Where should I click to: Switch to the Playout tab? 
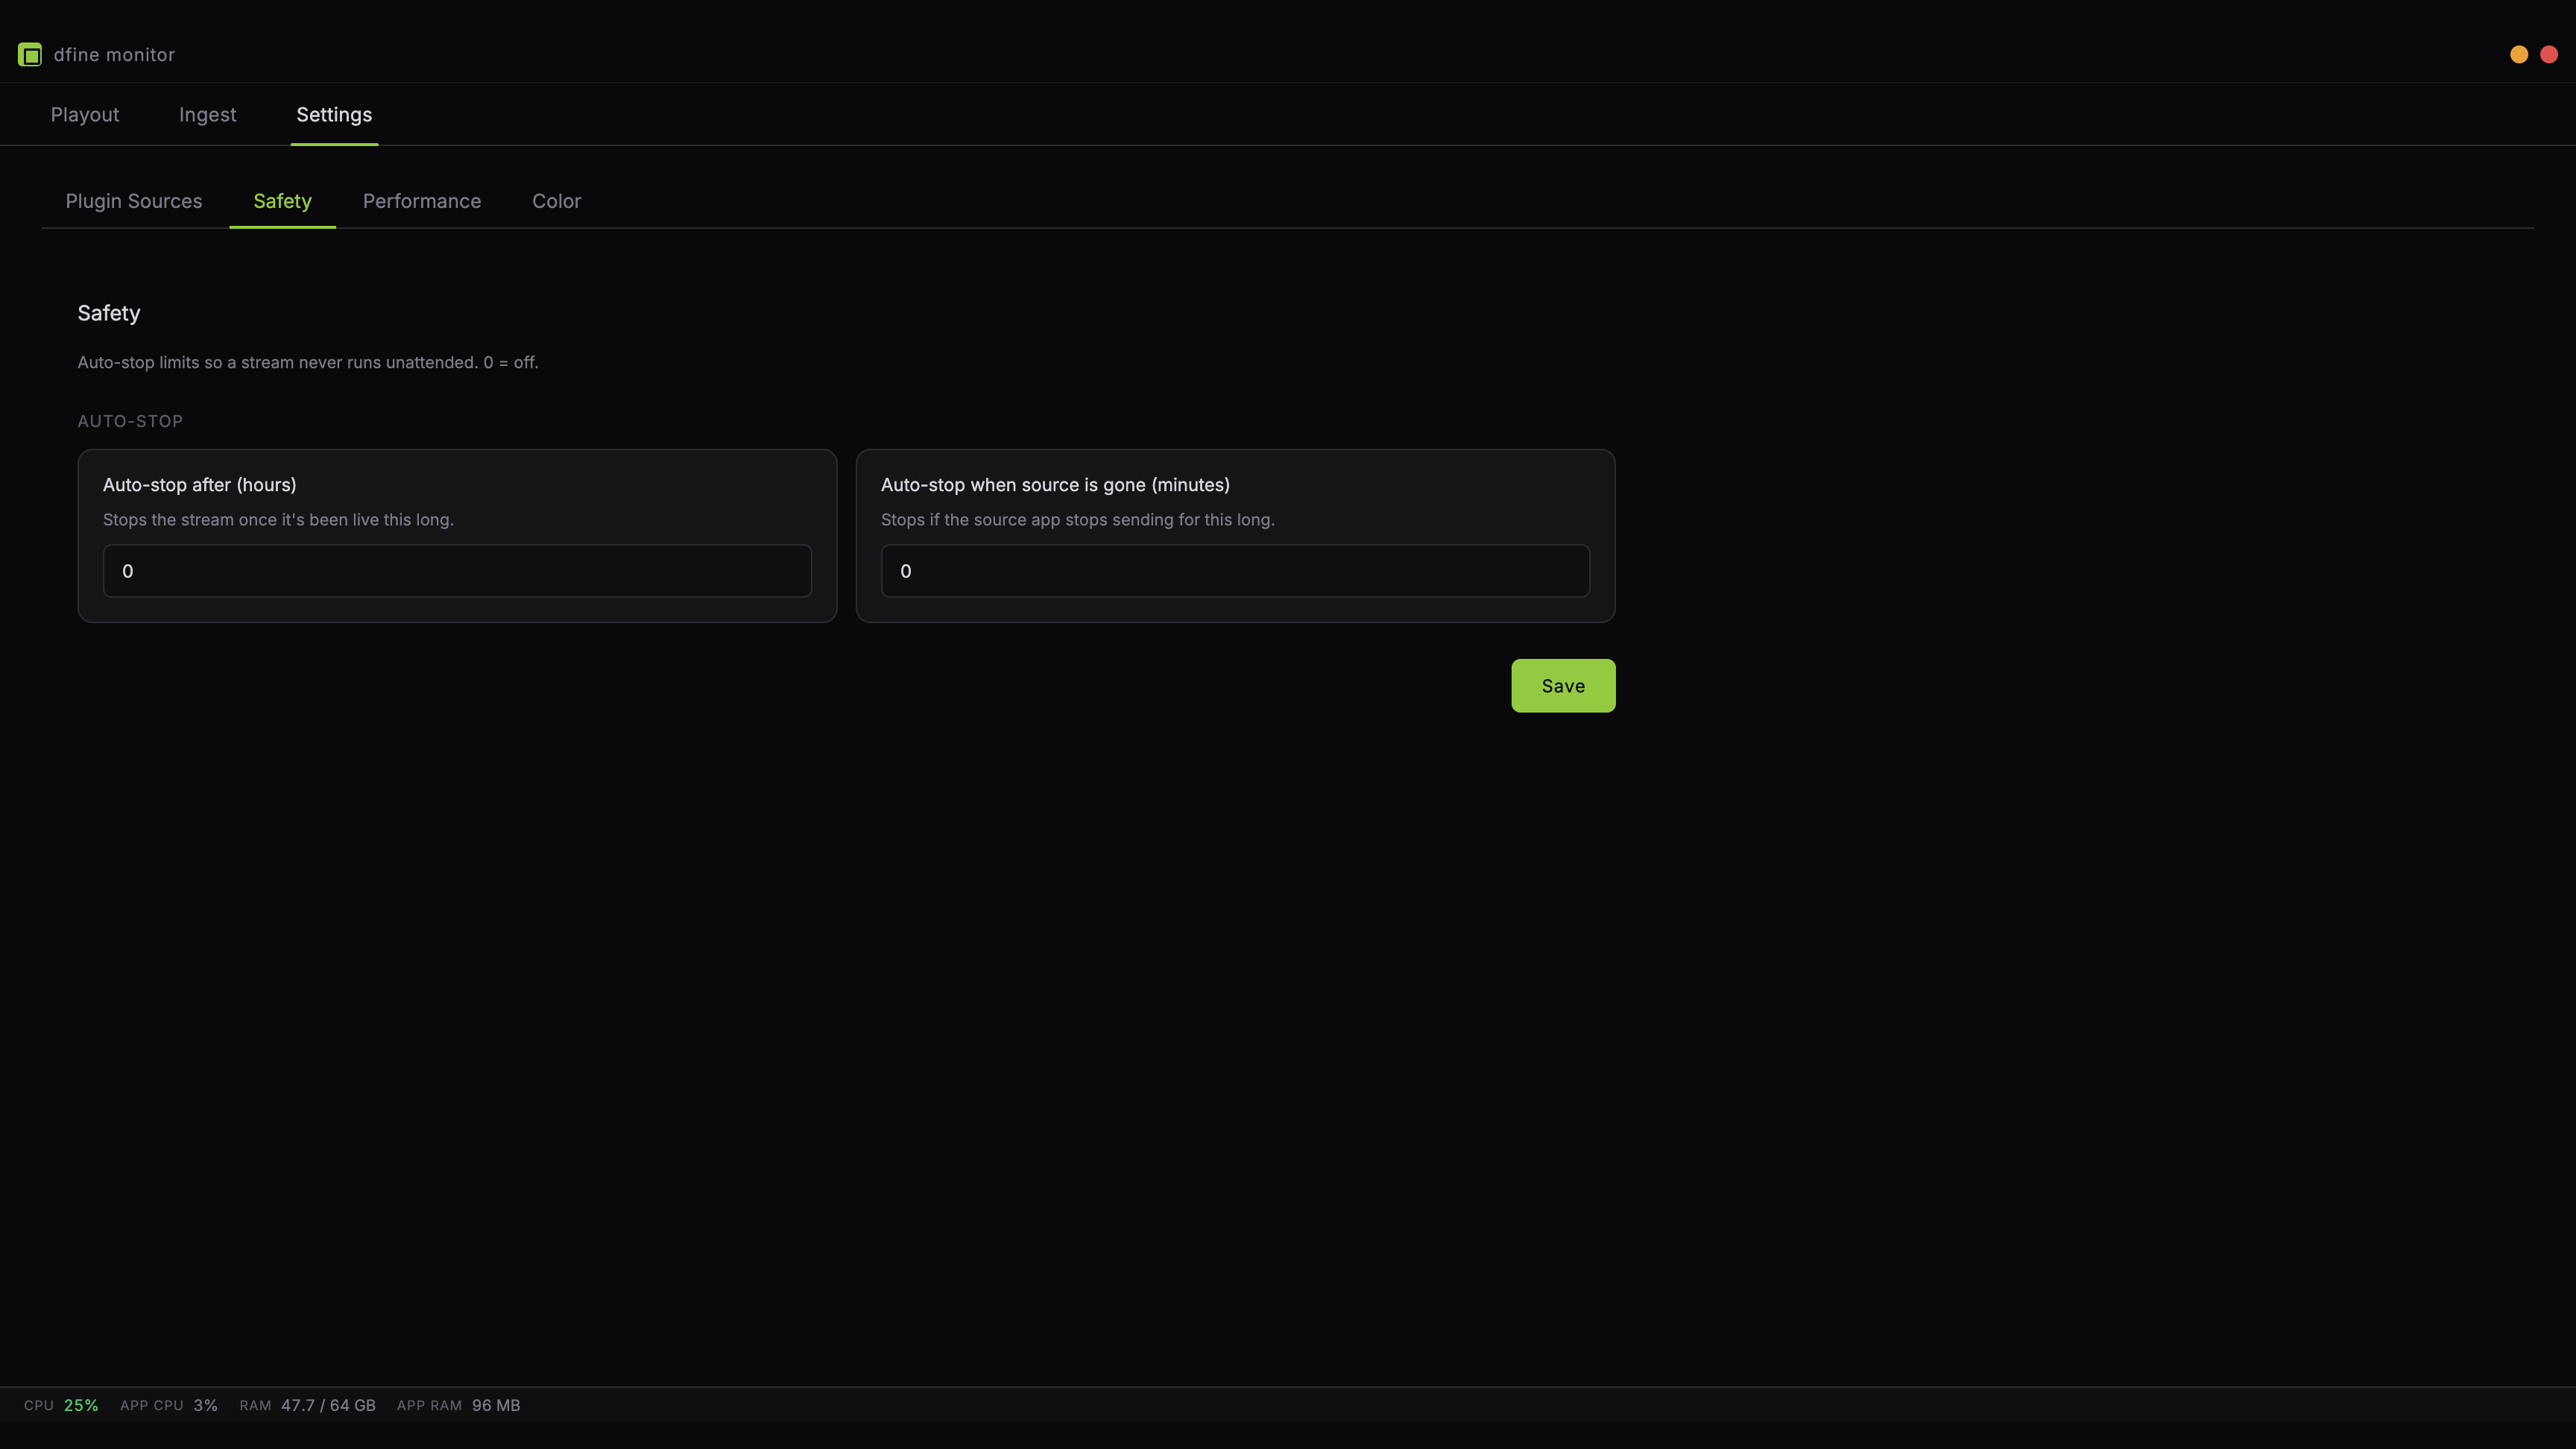85,115
